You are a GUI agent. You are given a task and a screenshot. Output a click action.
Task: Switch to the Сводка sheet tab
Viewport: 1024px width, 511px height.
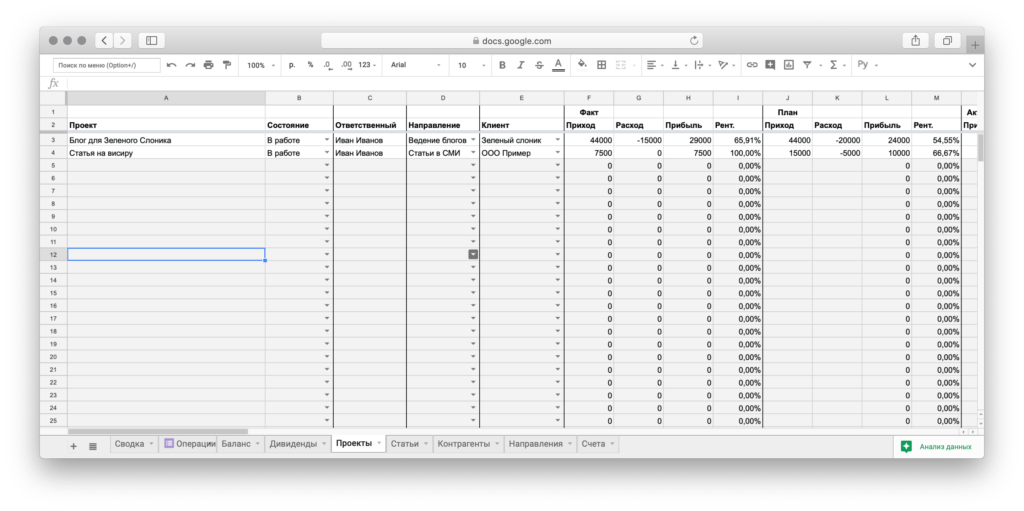coord(129,443)
